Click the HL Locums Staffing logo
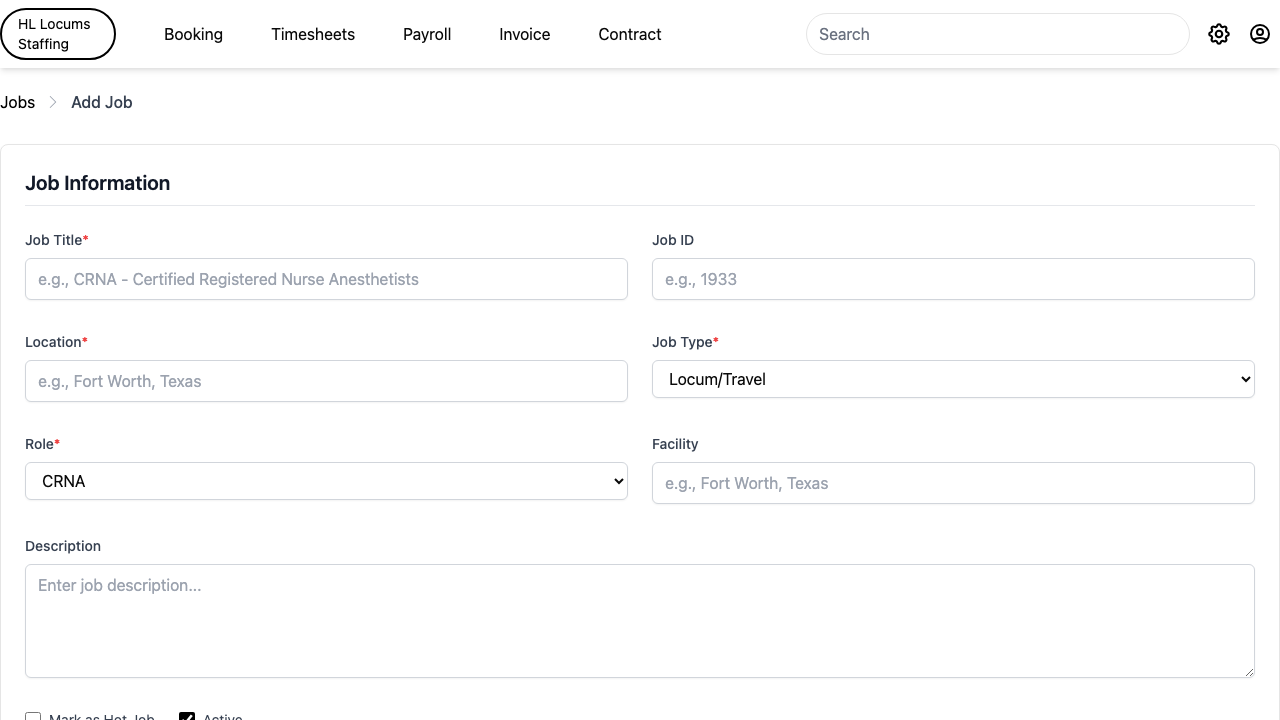This screenshot has height=720, width=1280. [58, 34]
